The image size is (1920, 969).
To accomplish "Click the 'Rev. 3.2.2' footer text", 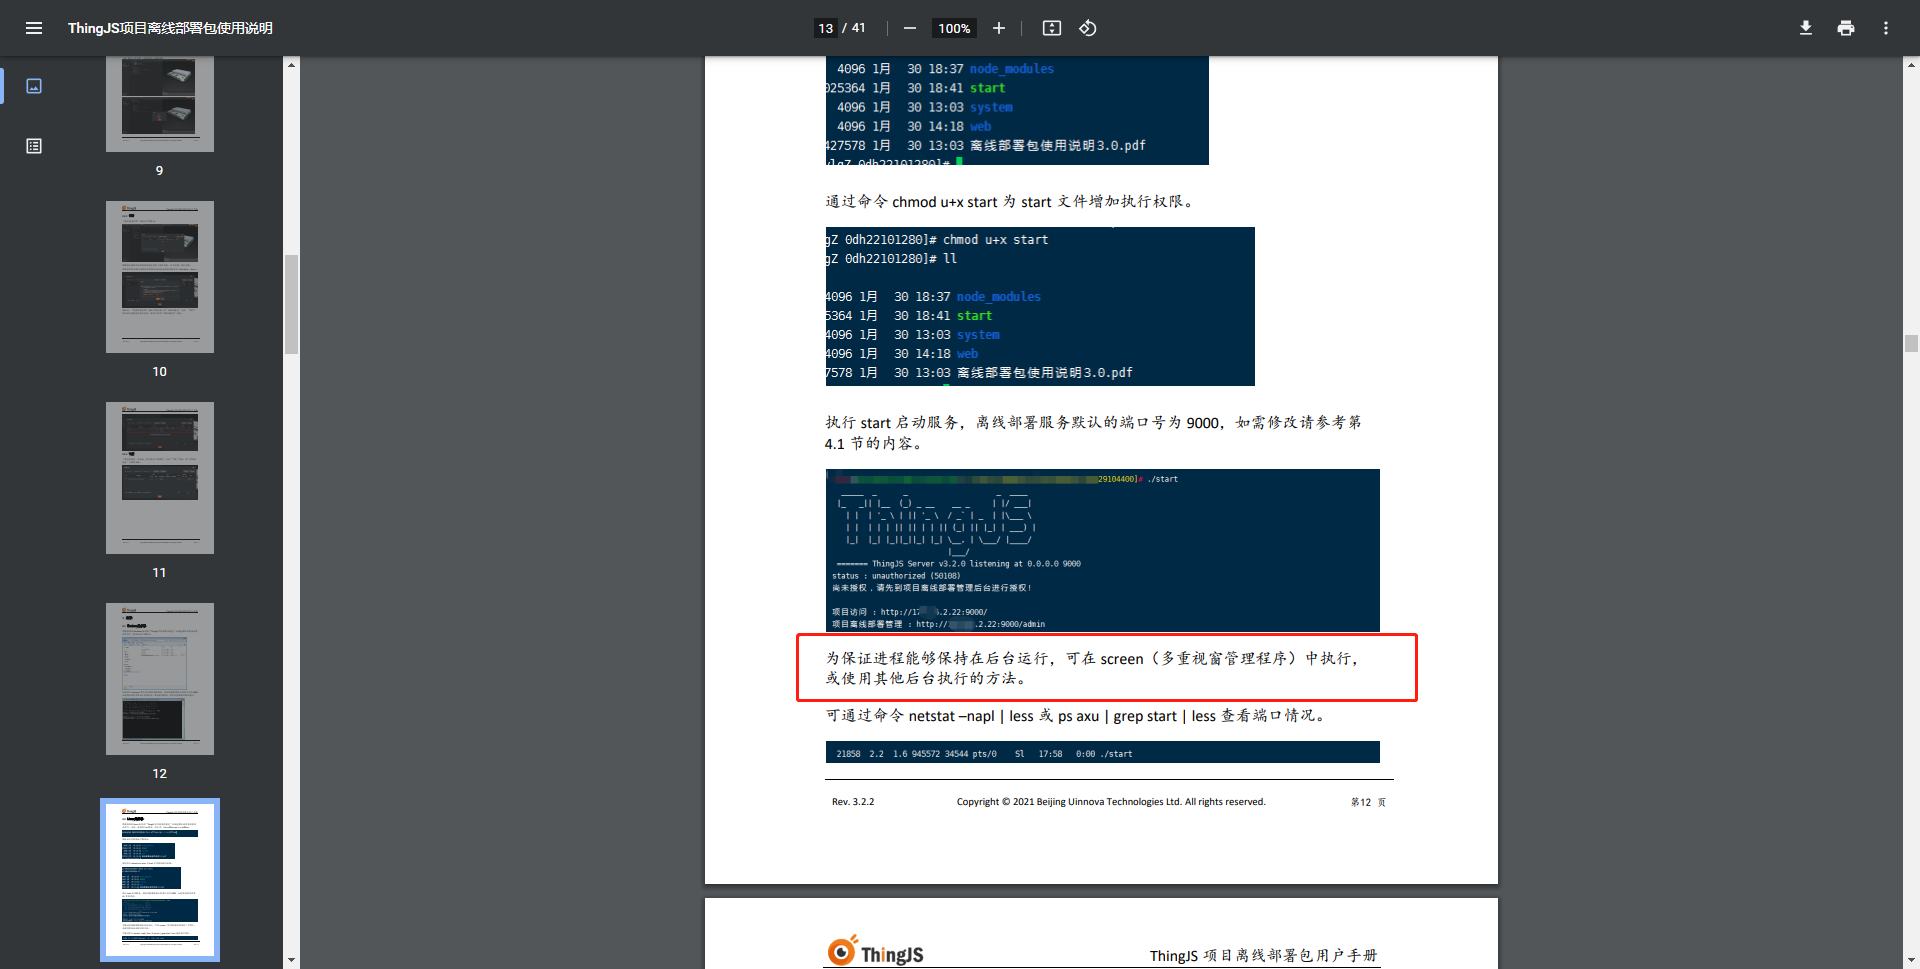I will click(x=853, y=802).
